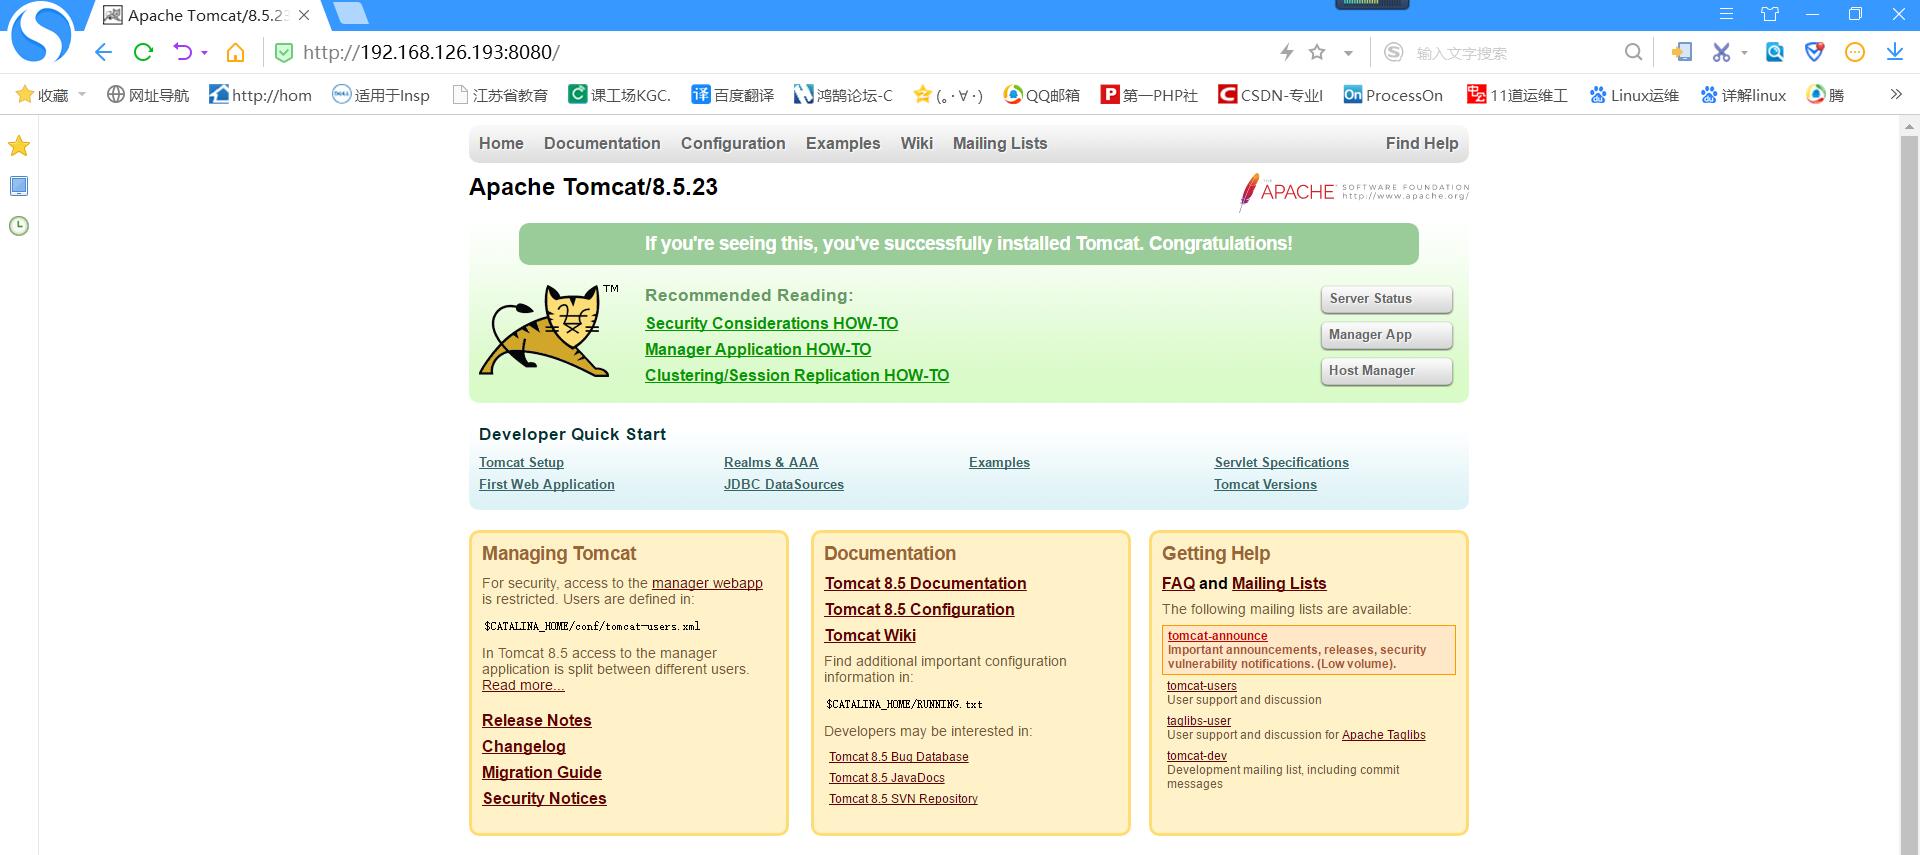Open a new tab with the tab button
The height and width of the screenshot is (855, 1920).
pyautogui.click(x=350, y=14)
